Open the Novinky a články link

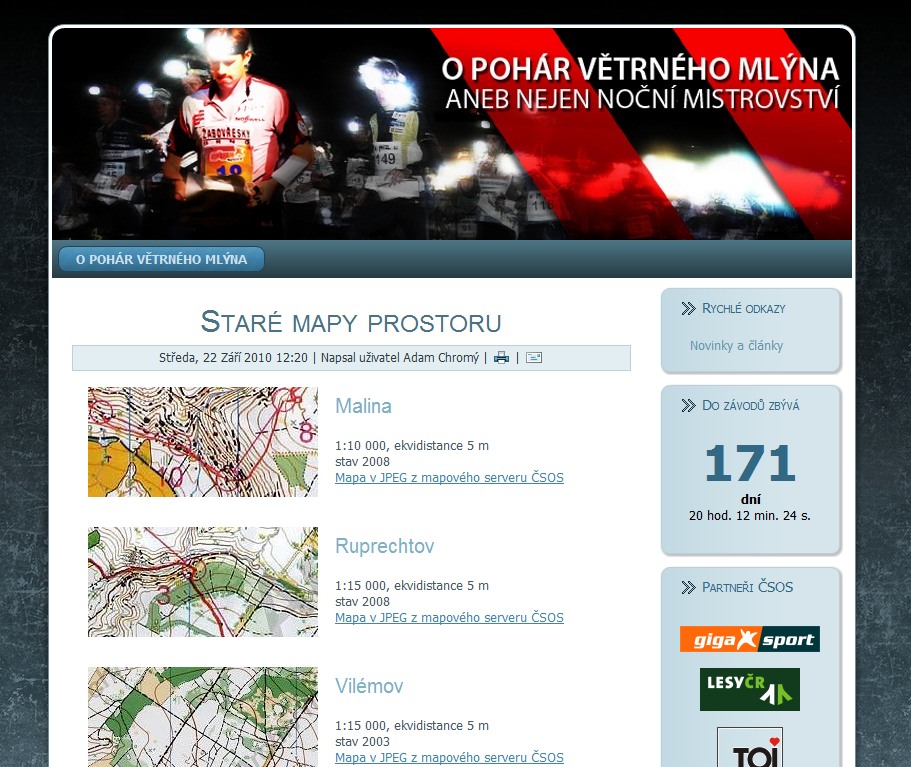[x=736, y=346]
